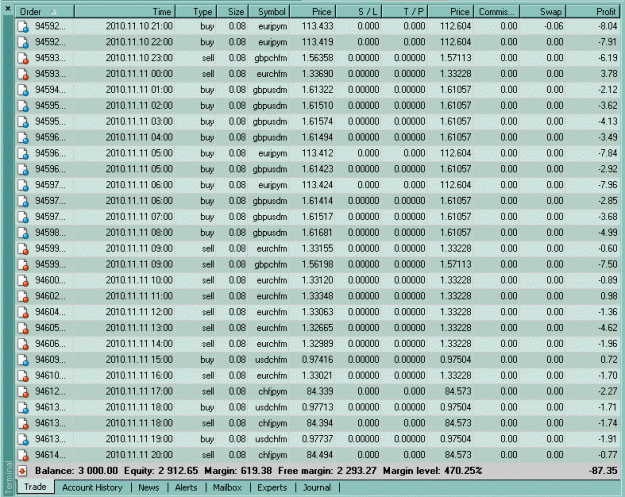Sort by the Order column header
Viewport: 625px width, 497px height.
45,12
